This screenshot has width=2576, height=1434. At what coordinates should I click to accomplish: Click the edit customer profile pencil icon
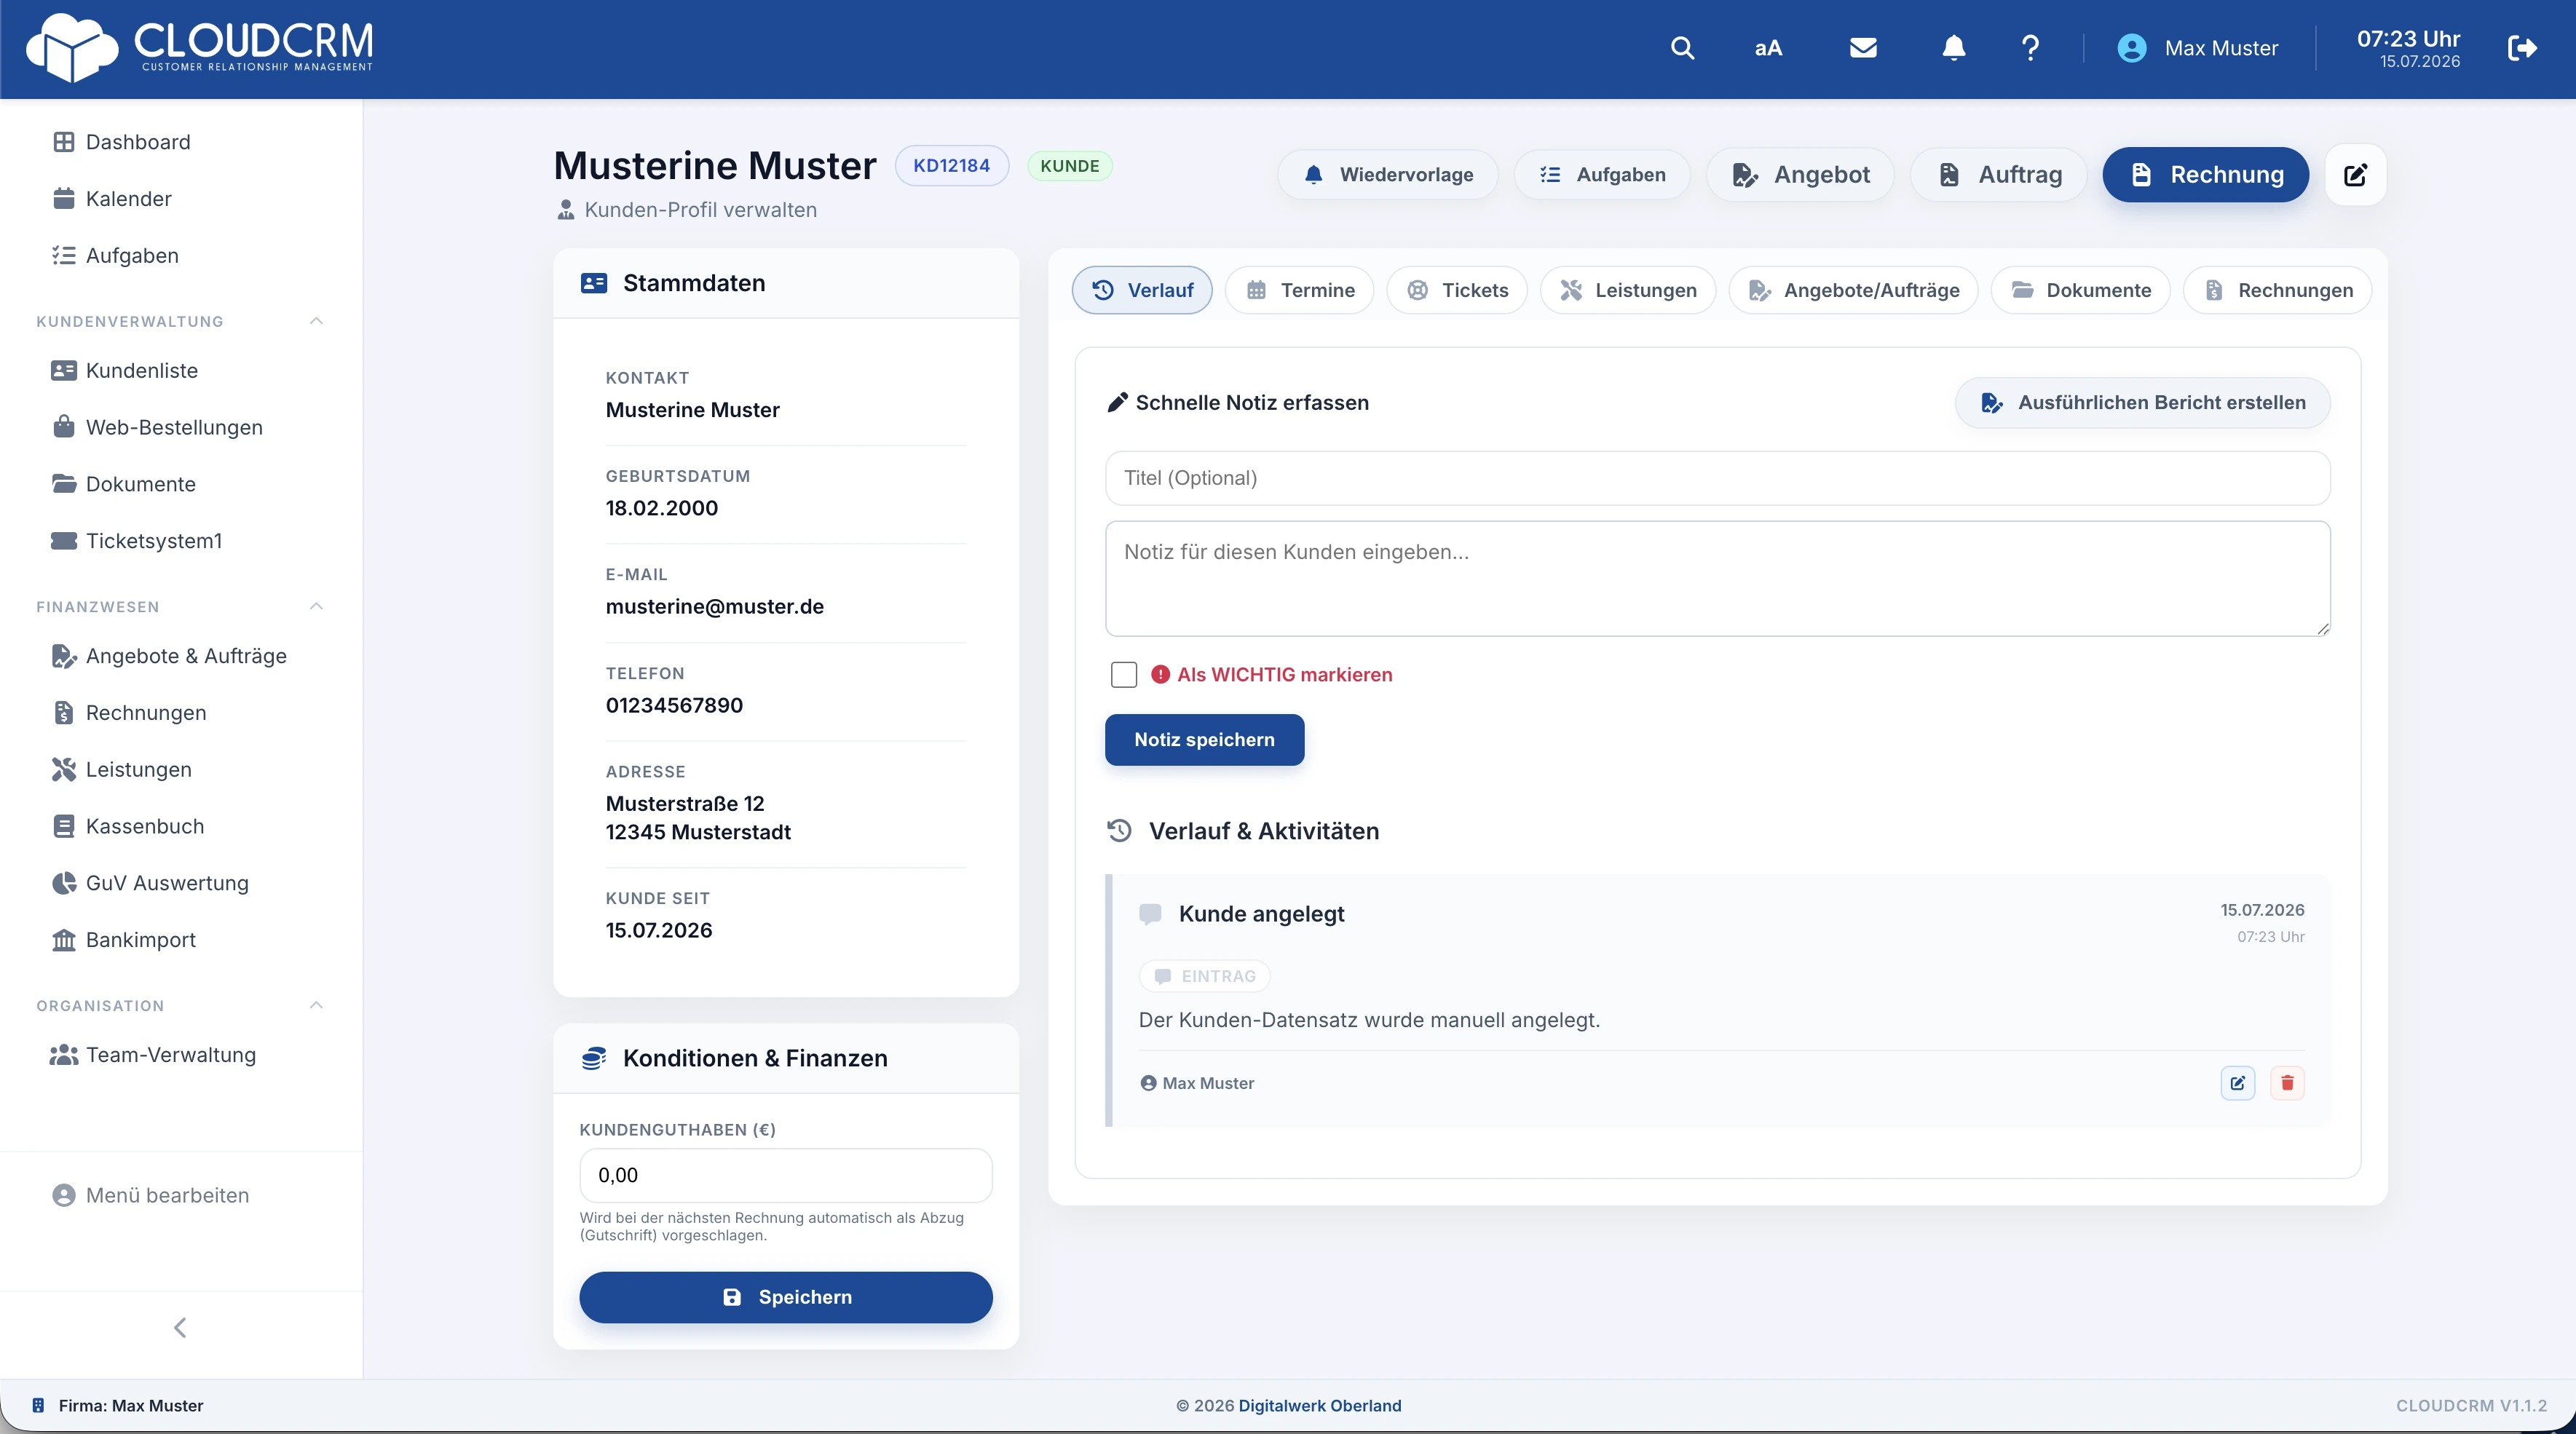click(2355, 175)
